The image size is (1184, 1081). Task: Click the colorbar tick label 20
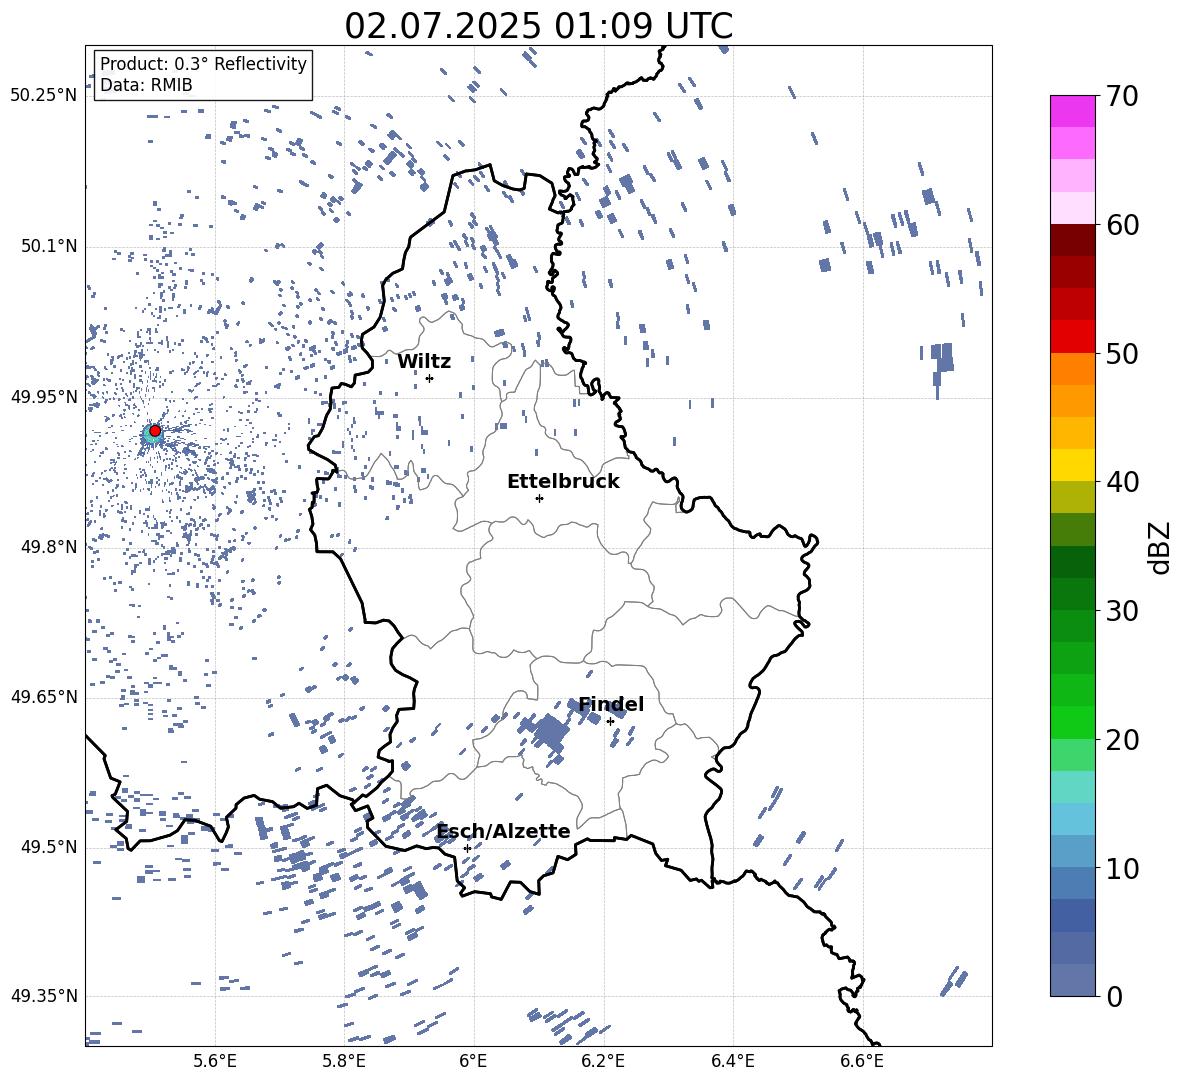(x=1121, y=740)
